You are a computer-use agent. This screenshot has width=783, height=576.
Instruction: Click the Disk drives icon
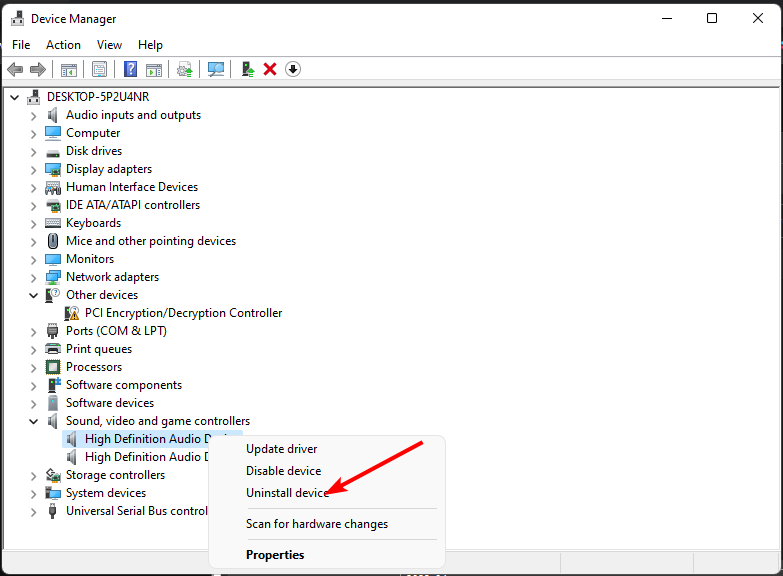[53, 152]
